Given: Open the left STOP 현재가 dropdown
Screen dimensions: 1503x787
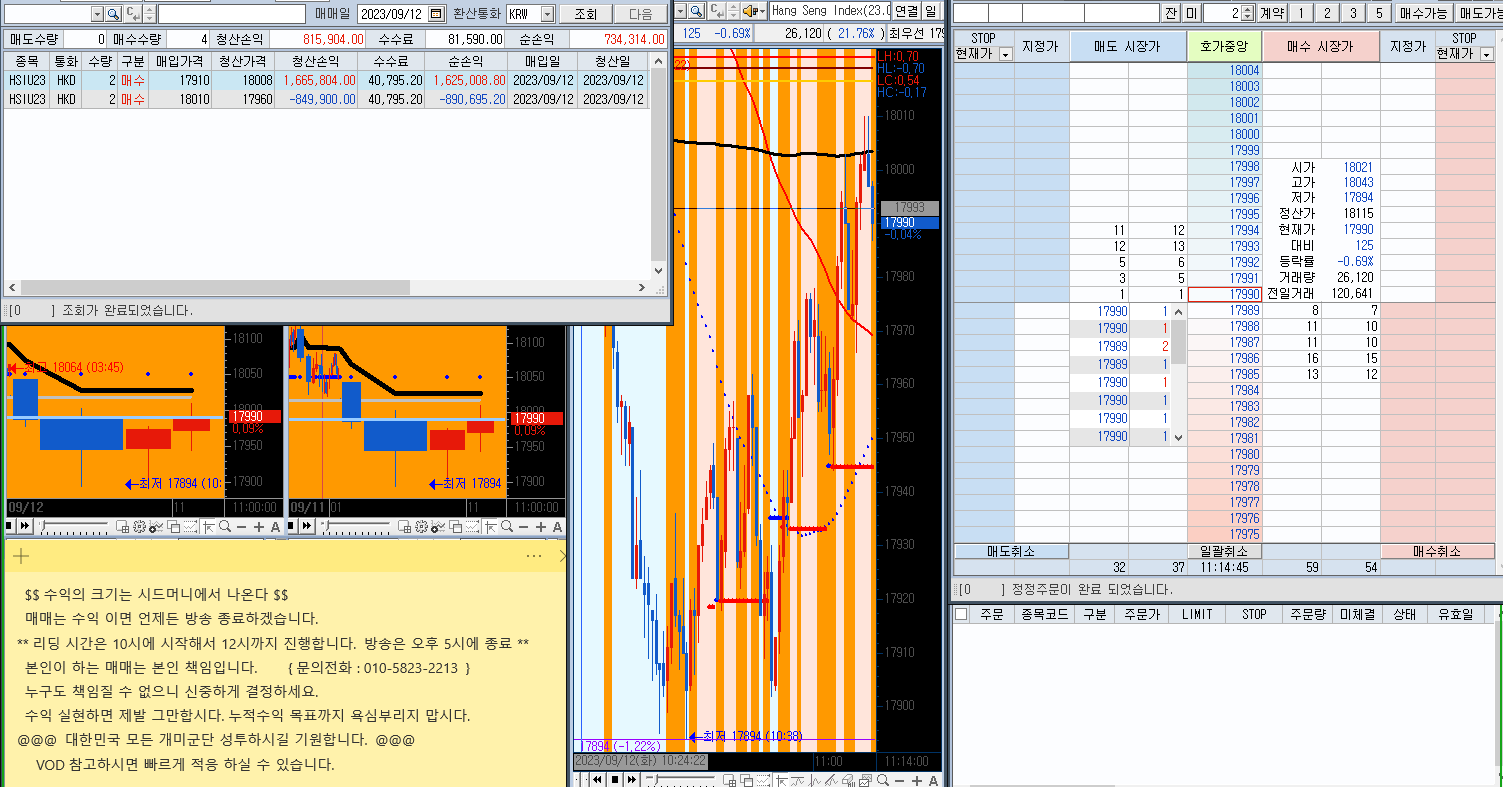Looking at the screenshot, I should click(x=1005, y=53).
